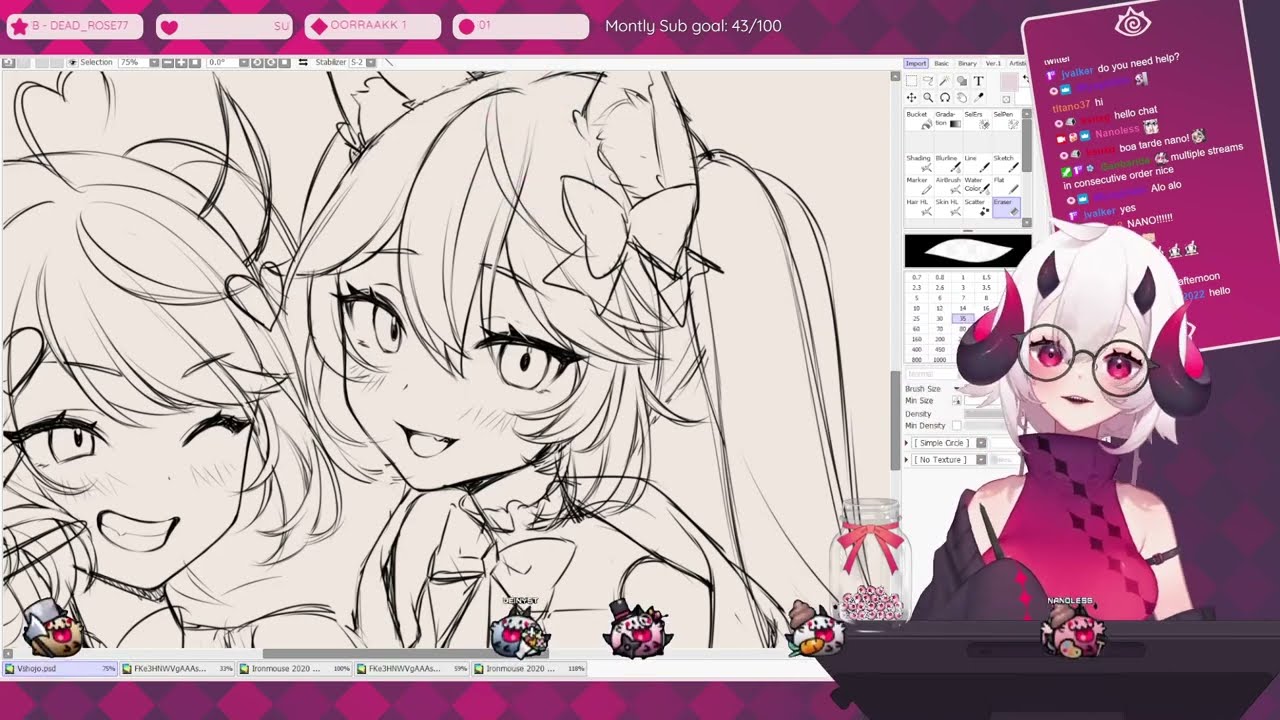
Task: Select the Move tool
Action: [x=911, y=98]
